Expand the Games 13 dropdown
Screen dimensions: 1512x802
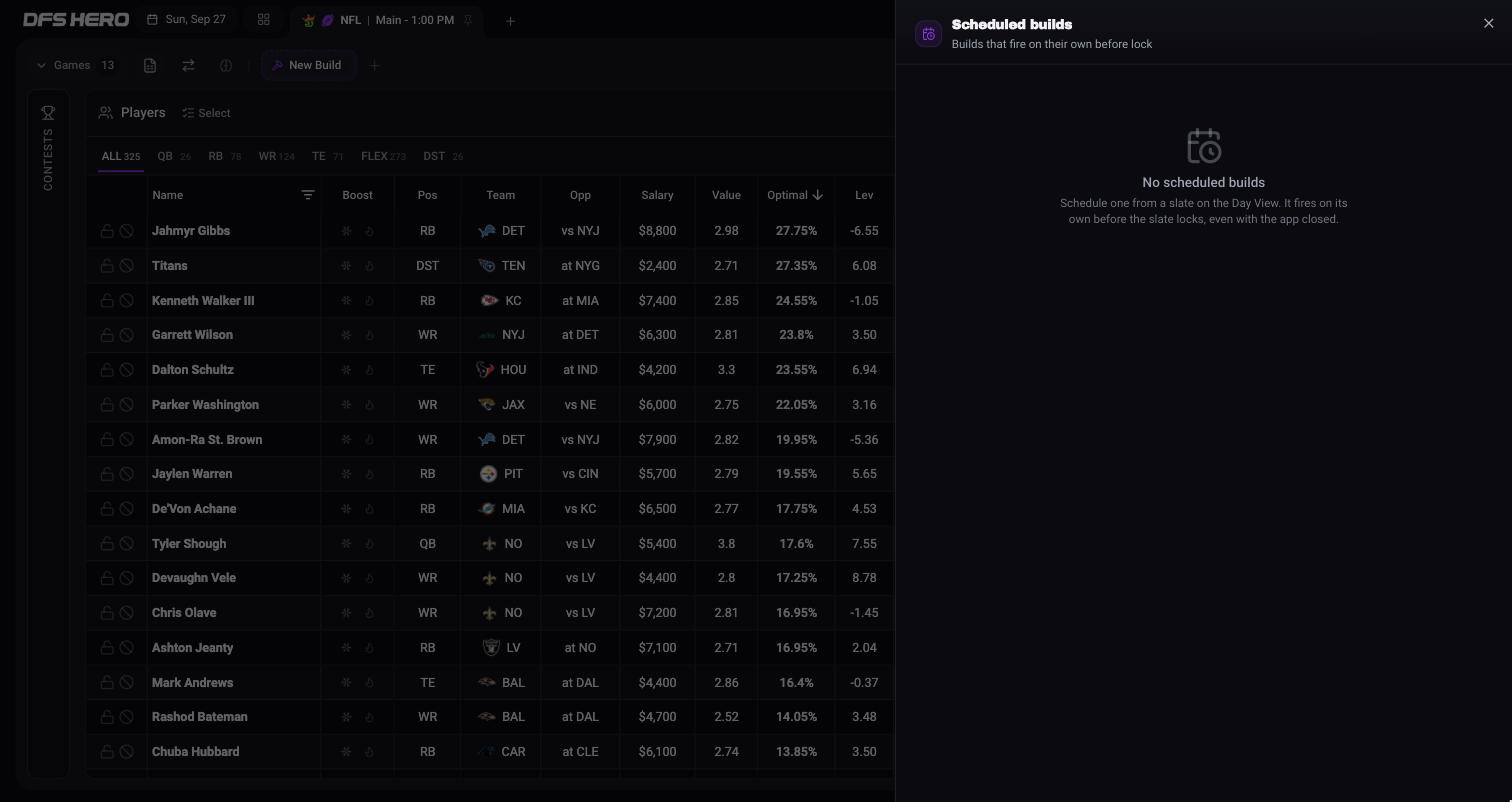(75, 65)
